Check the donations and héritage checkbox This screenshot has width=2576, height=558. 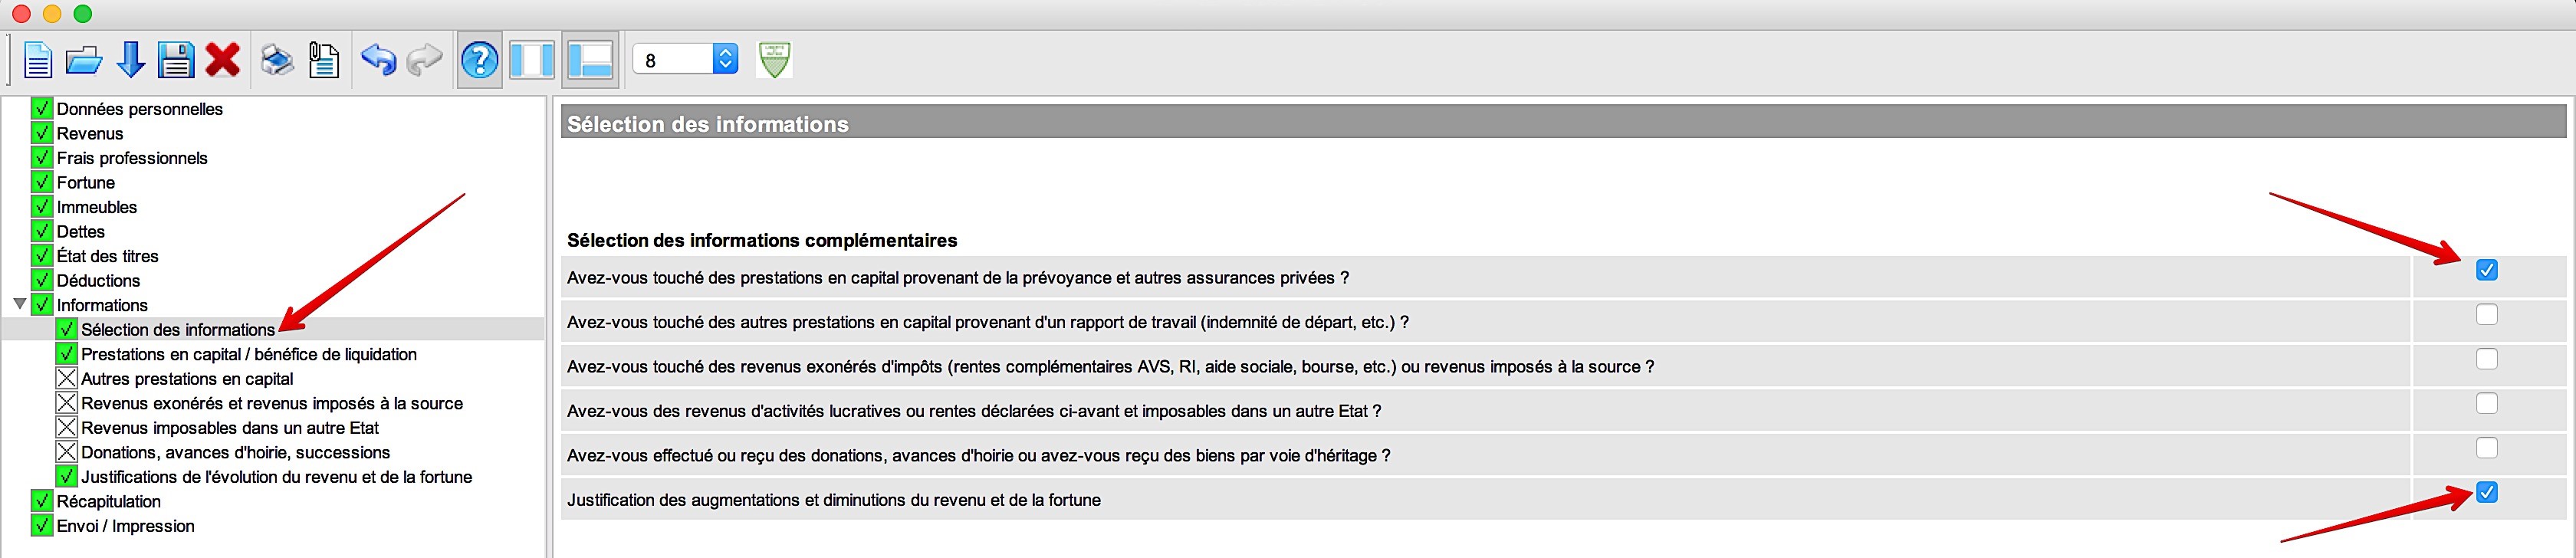[x=2486, y=448]
